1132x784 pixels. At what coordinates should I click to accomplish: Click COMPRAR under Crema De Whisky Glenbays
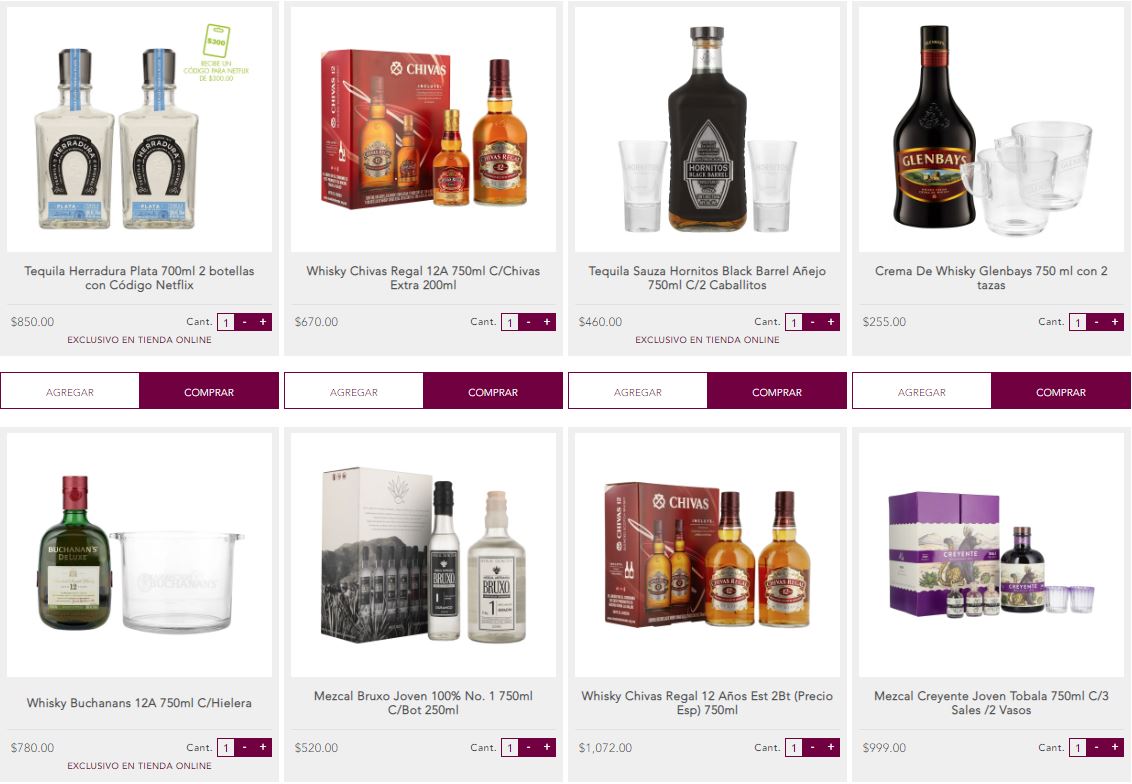(x=1061, y=392)
